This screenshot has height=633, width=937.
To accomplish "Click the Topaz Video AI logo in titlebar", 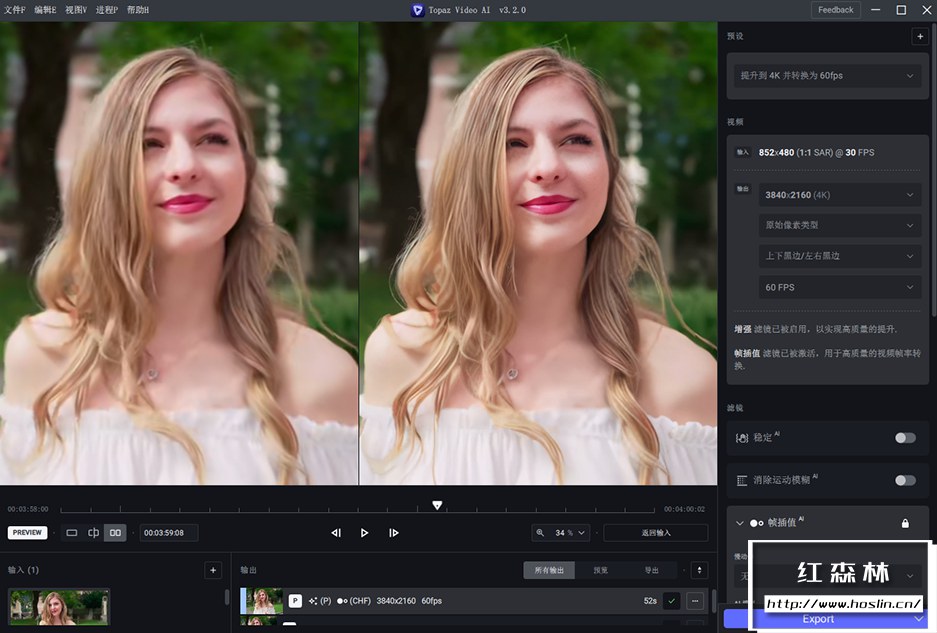I will point(417,10).
